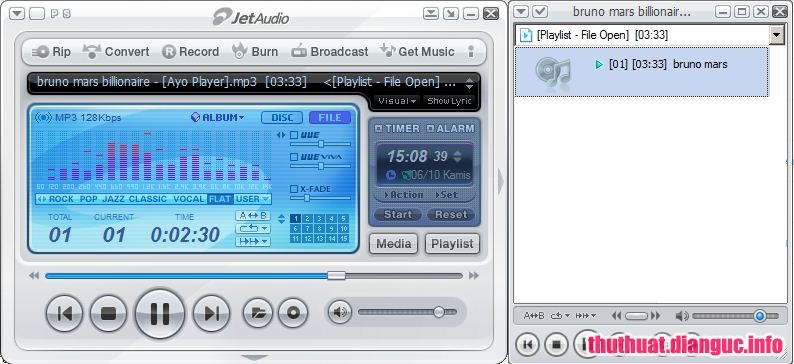This screenshot has width=794, height=364.
Task: Select the CLASSIC equalizer preset
Action: [x=148, y=199]
